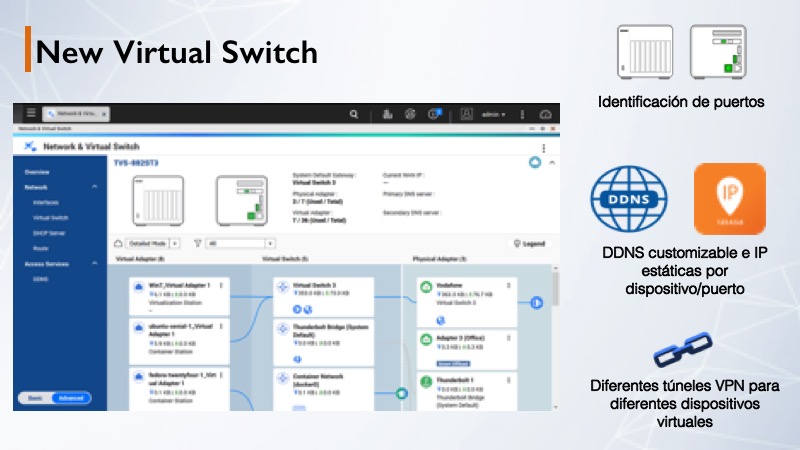Image resolution: width=800 pixels, height=450 pixels.
Task: Click the Physical Adapter (3) column header
Action: (x=439, y=259)
